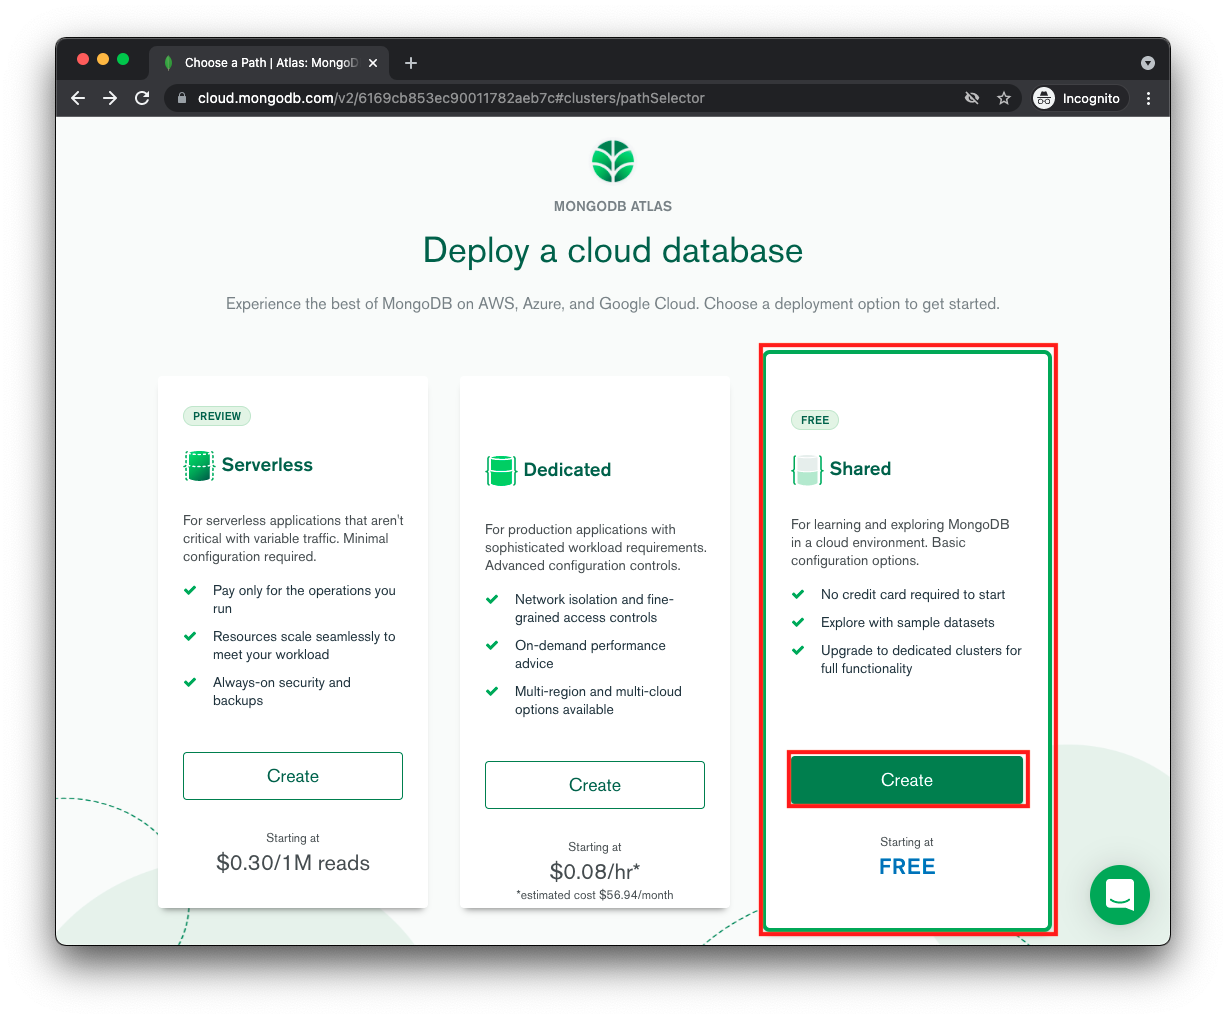Click the tracking-blocked eye icon in address bar

click(971, 98)
